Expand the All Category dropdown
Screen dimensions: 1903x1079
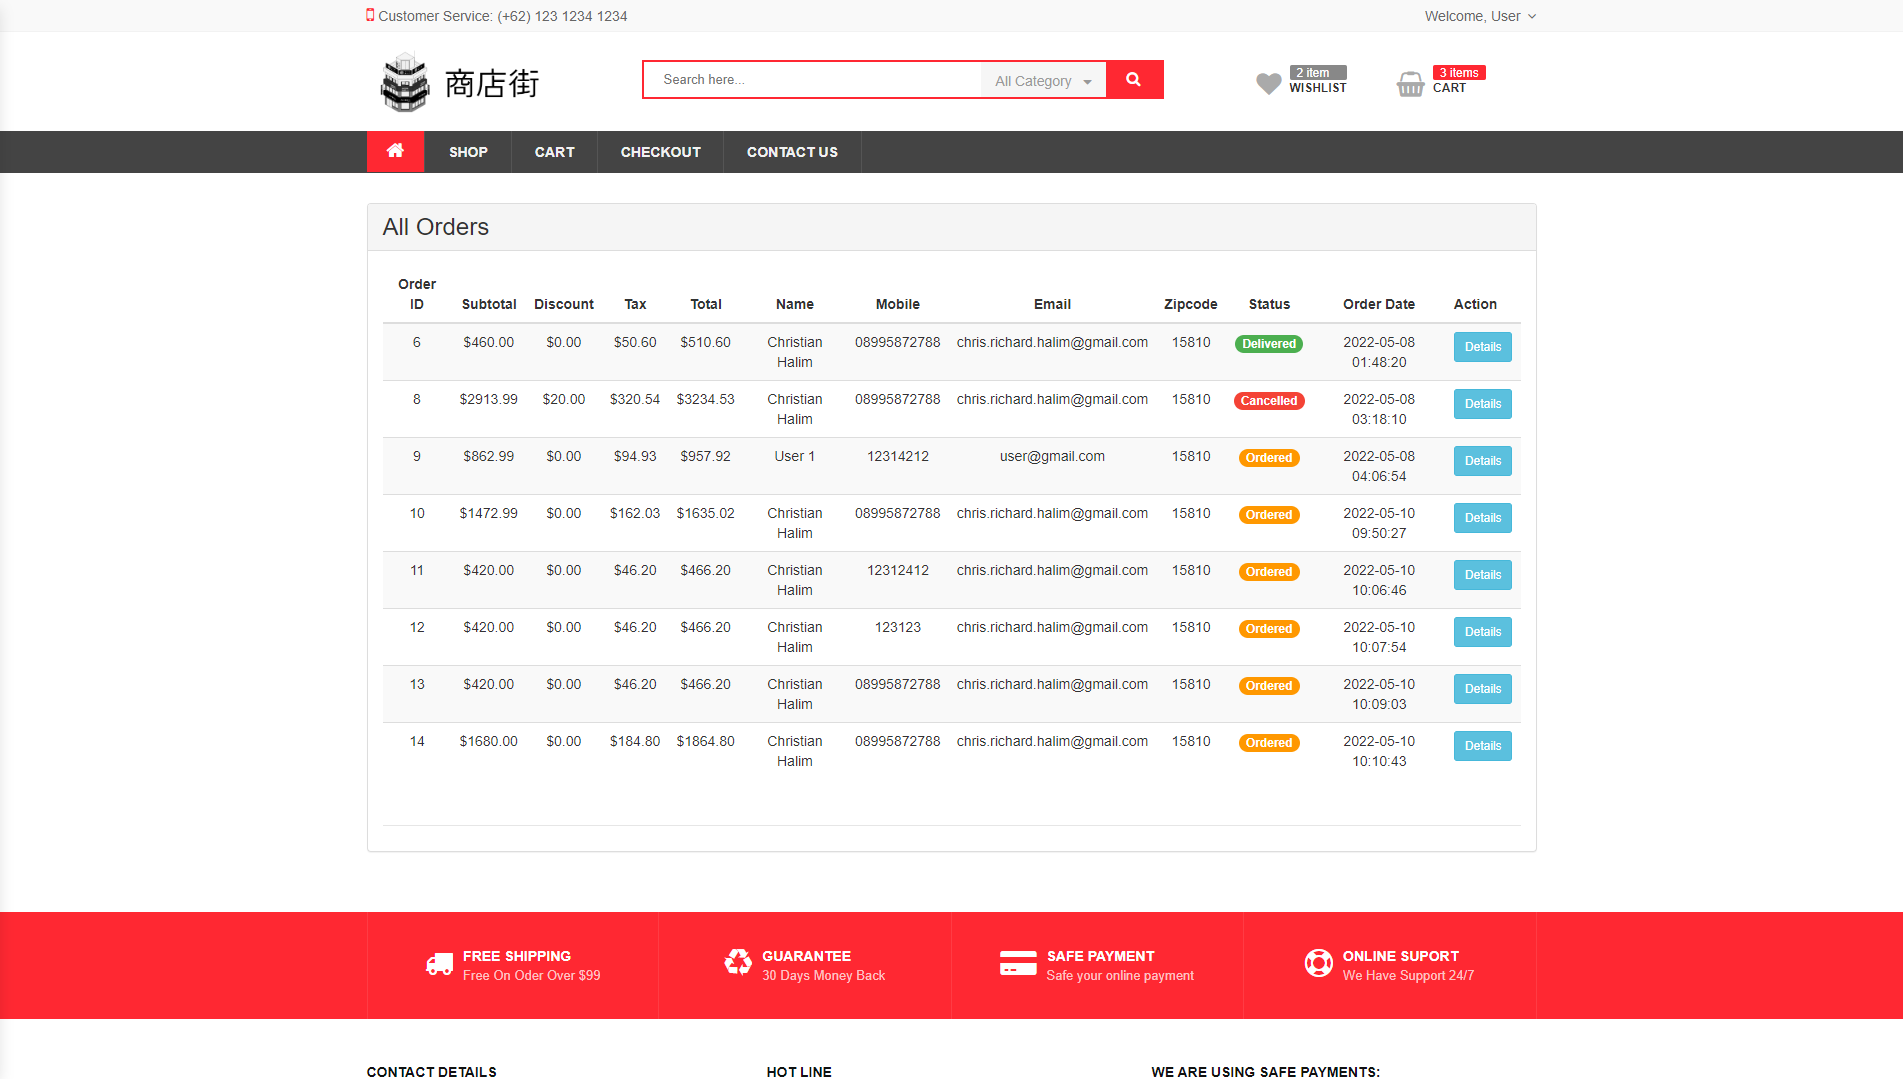coord(1043,81)
